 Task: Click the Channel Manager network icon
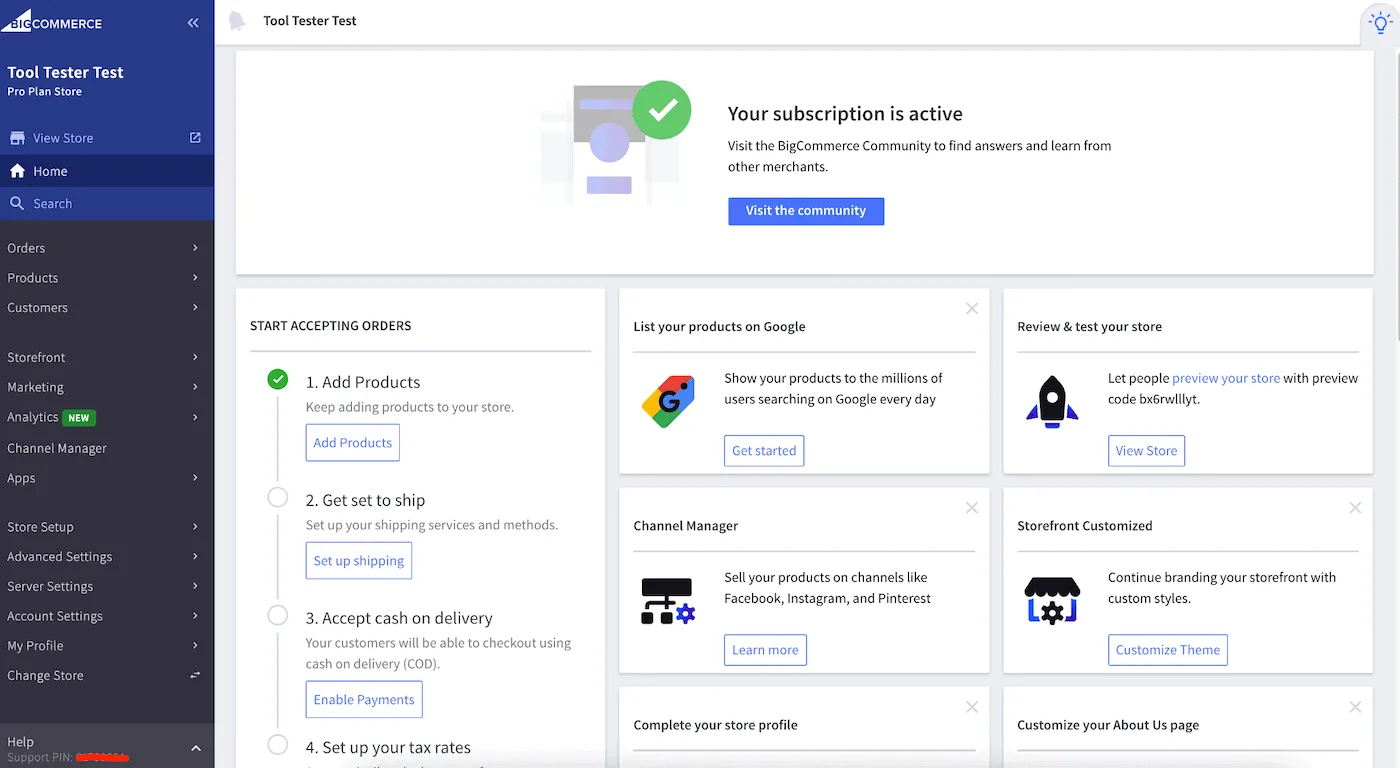pyautogui.click(x=668, y=600)
